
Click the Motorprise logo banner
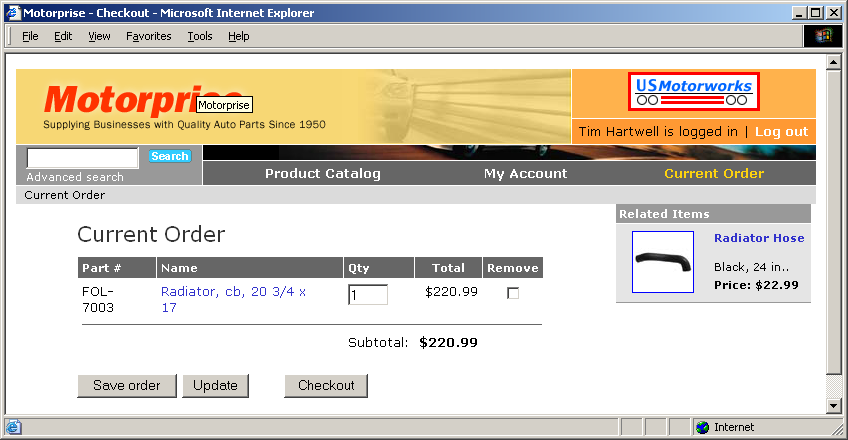point(293,106)
